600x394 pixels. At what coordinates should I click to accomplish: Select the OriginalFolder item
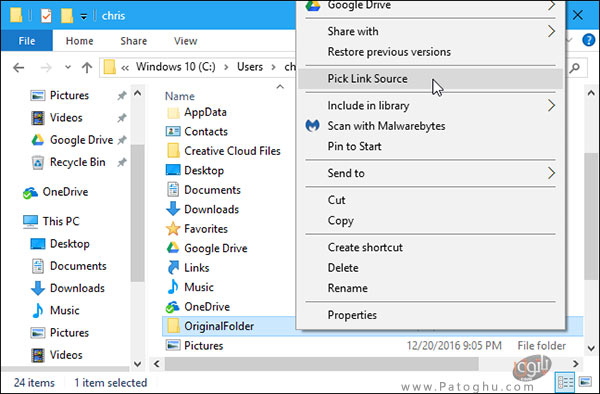(x=219, y=326)
